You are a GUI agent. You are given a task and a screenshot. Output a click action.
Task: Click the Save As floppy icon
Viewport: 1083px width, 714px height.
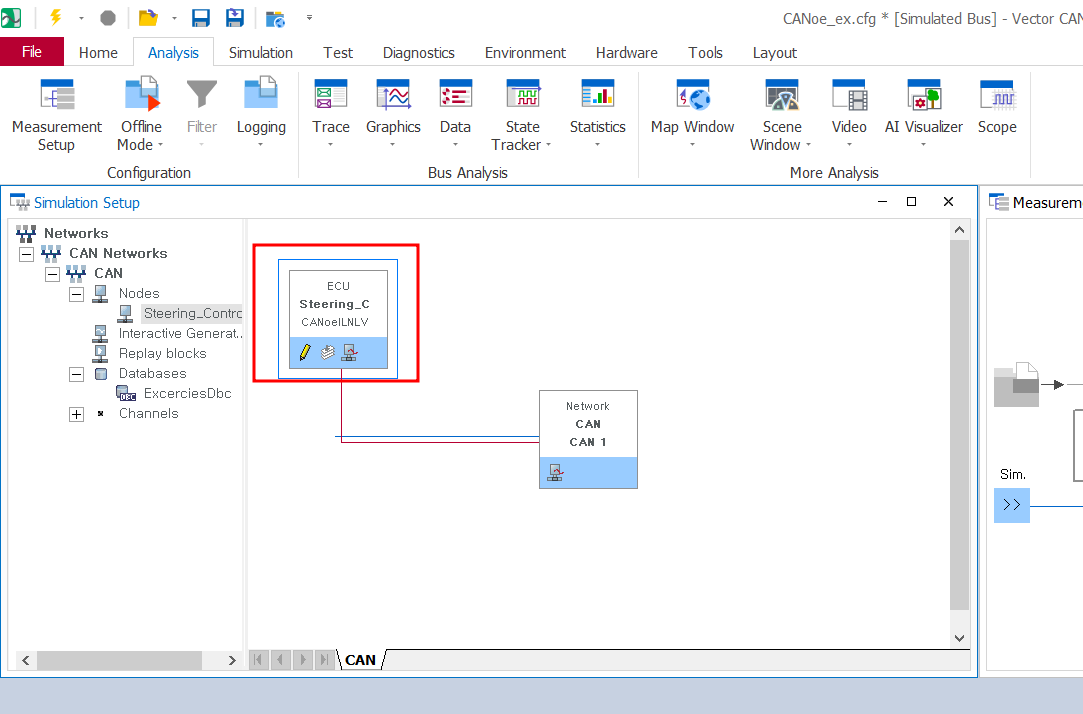(235, 18)
